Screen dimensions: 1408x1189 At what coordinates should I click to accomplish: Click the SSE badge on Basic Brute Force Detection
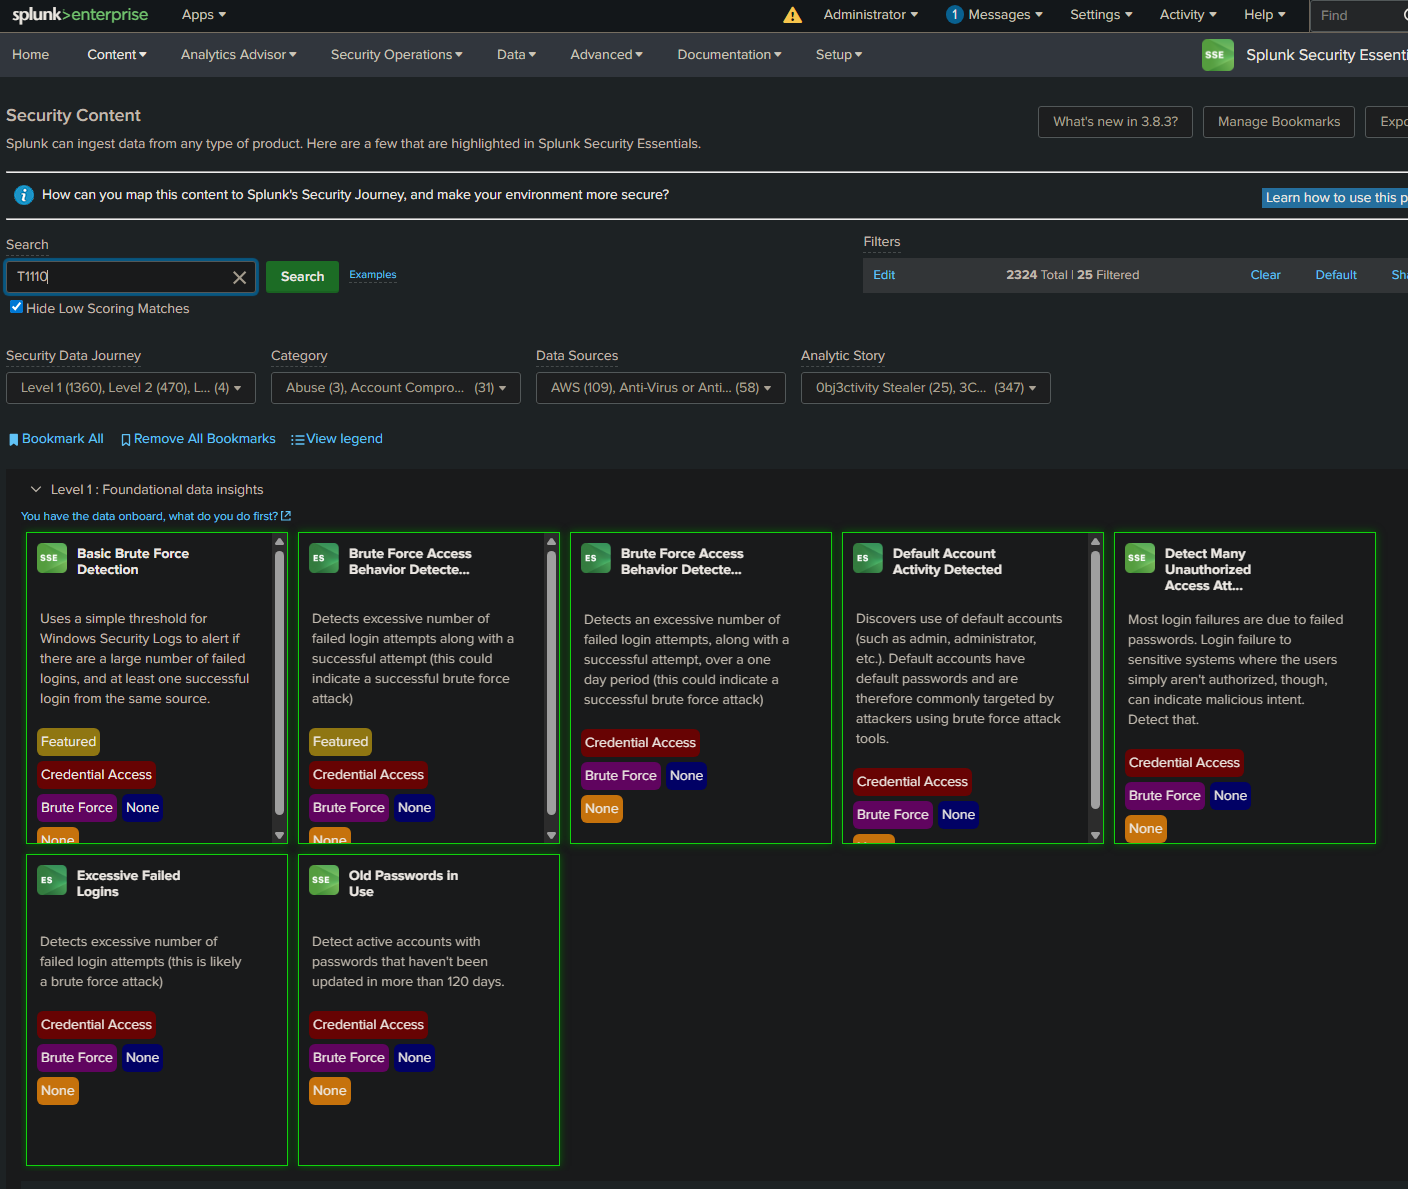click(x=51, y=558)
